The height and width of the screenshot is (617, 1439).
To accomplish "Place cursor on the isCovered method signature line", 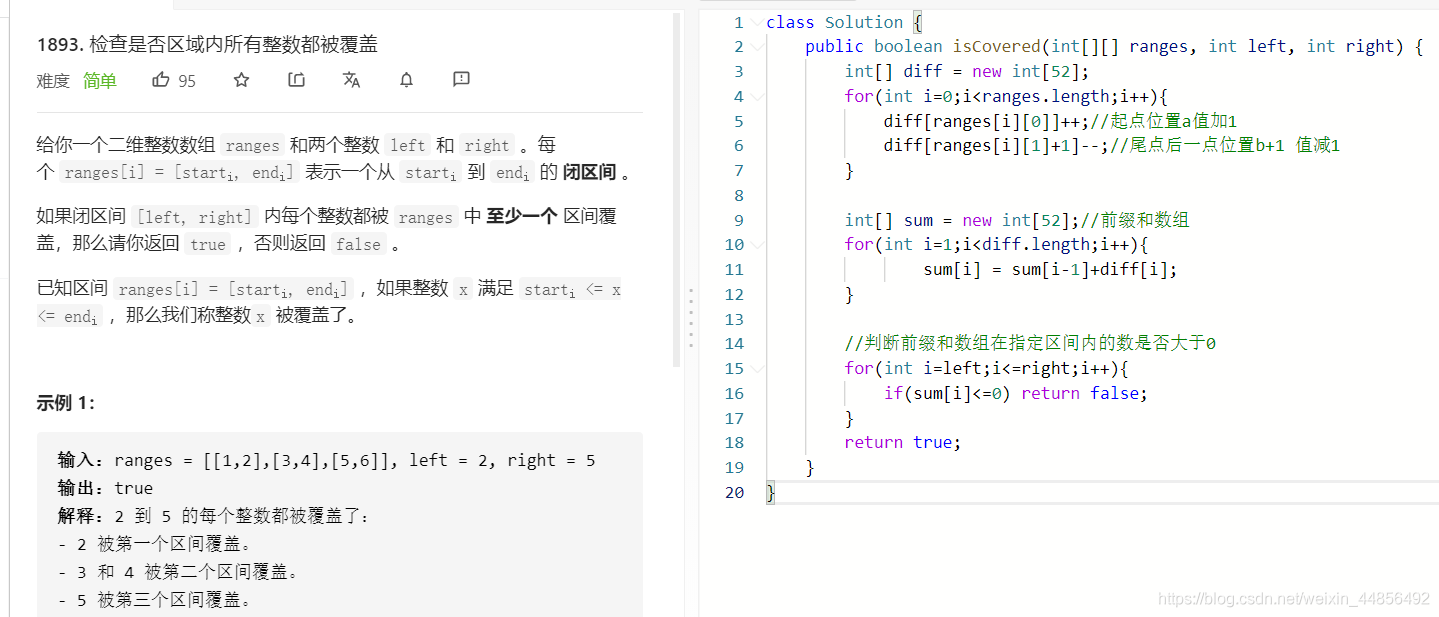I will coord(1114,47).
